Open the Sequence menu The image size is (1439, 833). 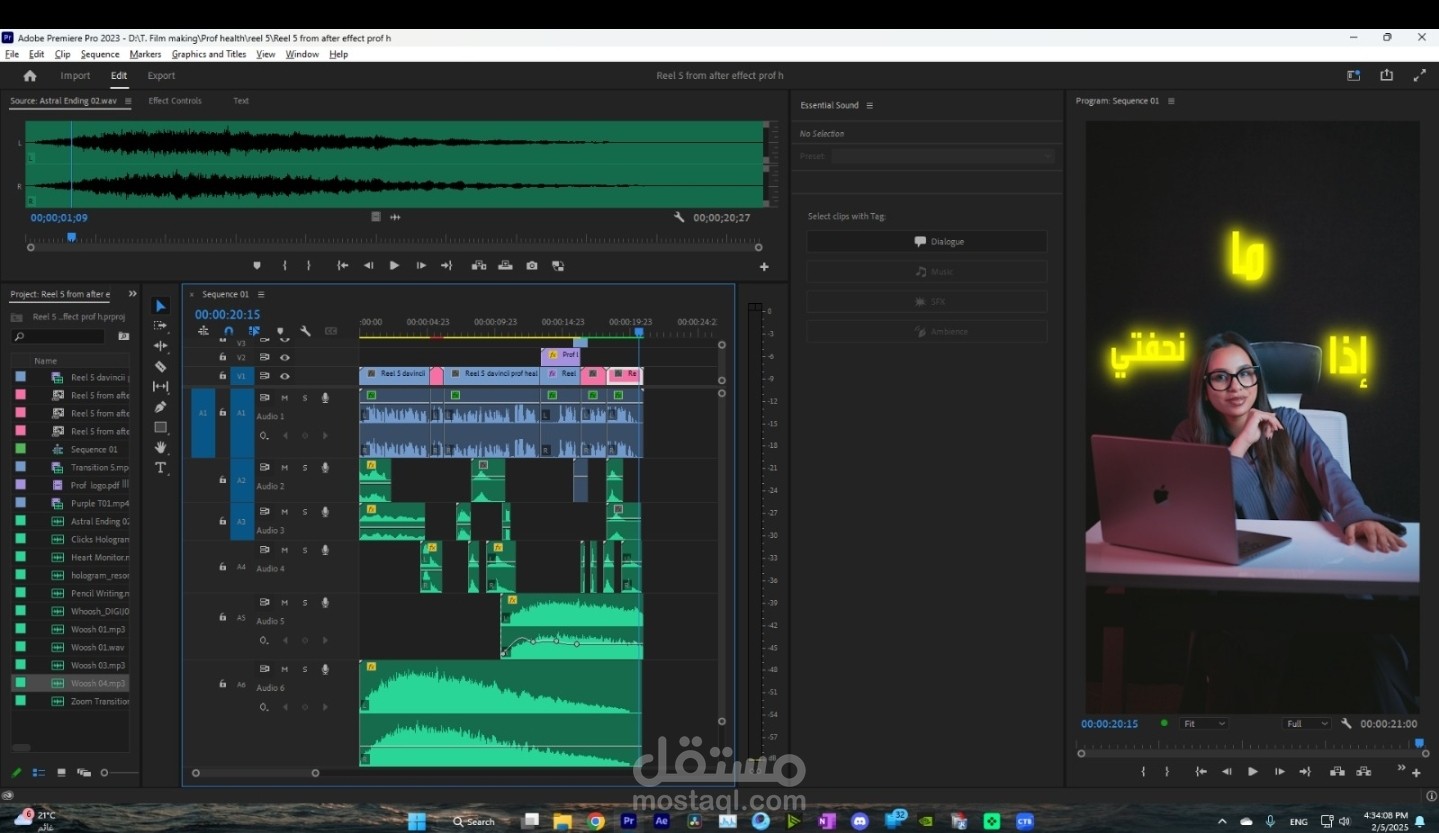pyautogui.click(x=100, y=54)
